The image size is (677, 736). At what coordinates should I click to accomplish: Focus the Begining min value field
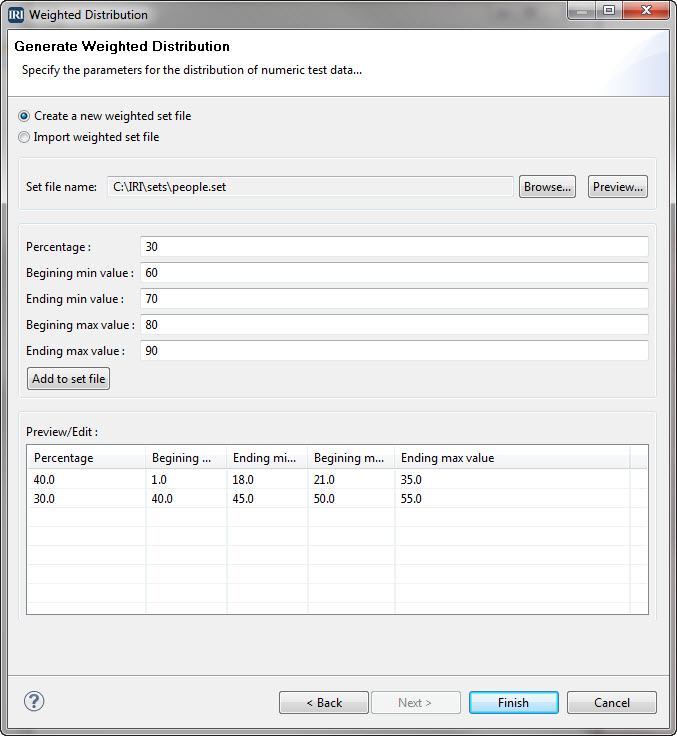394,273
